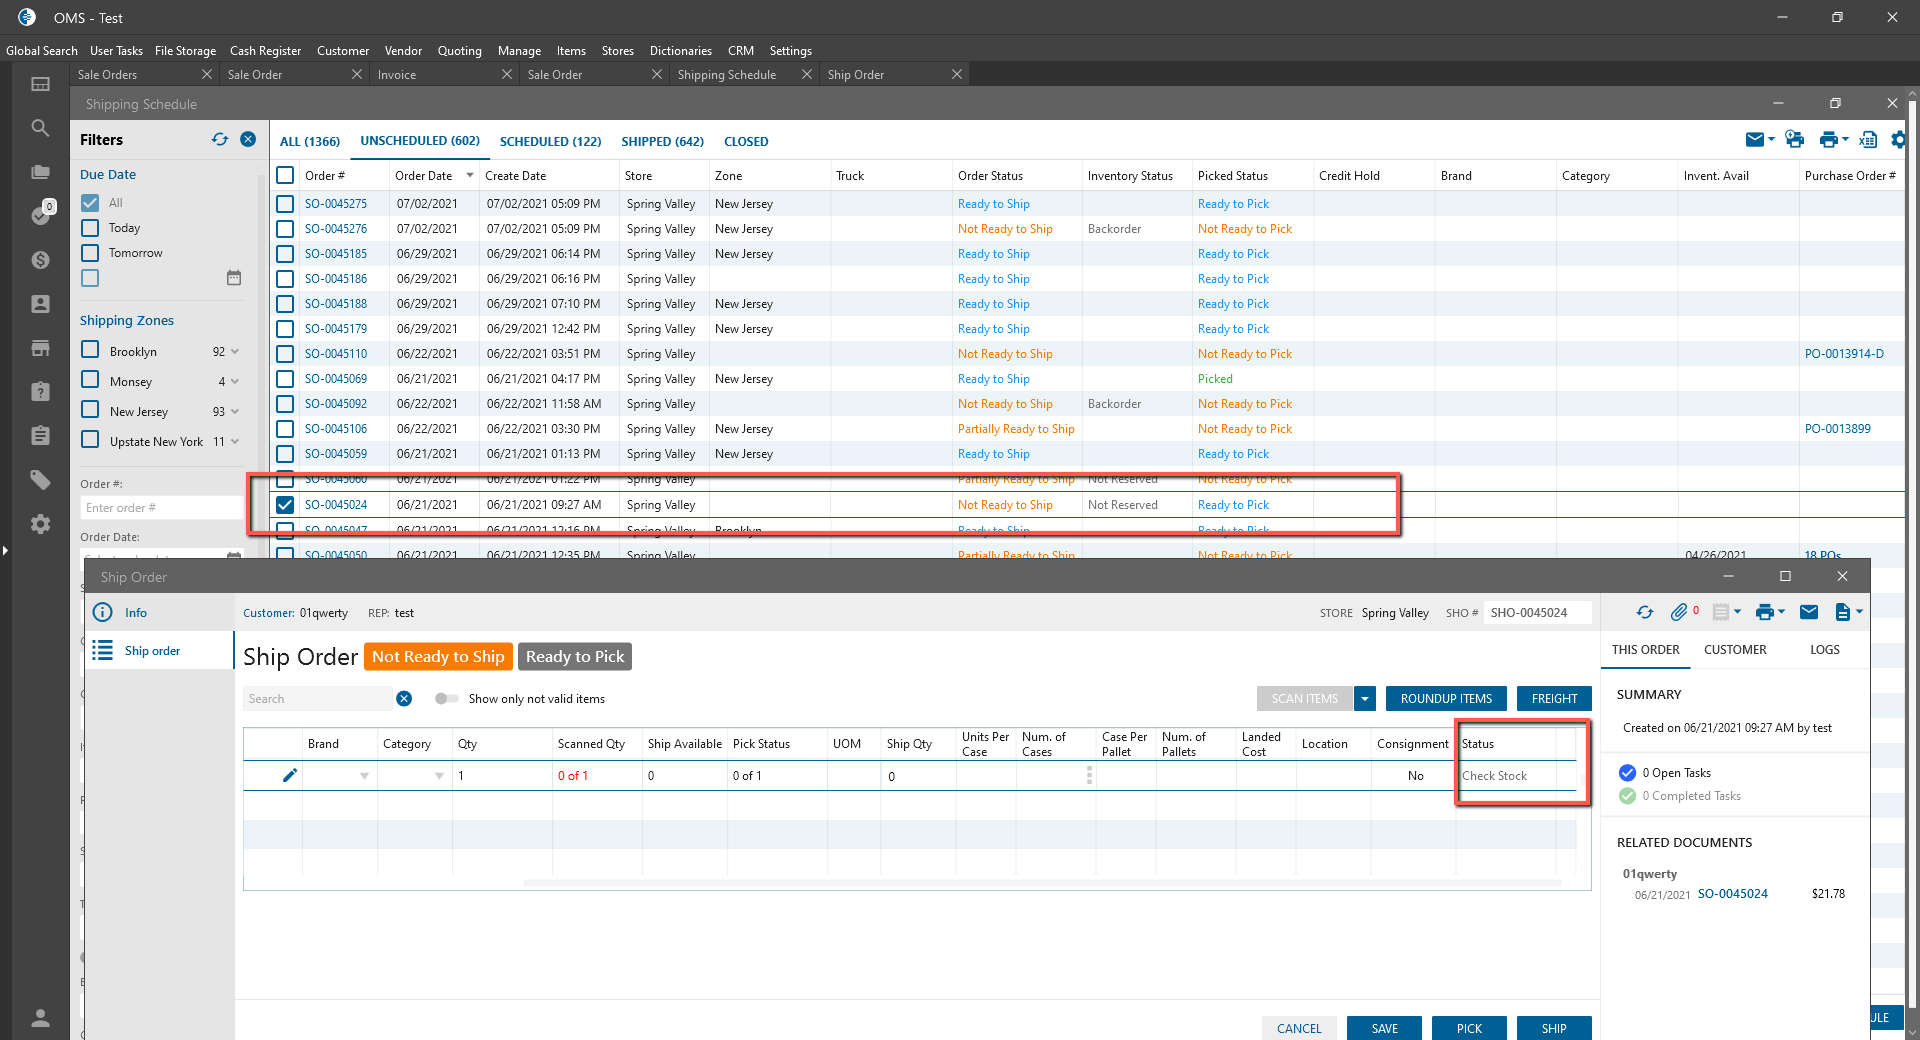1920x1040 pixels.
Task: Expand the New Jersey zone chevron
Action: click(x=235, y=412)
